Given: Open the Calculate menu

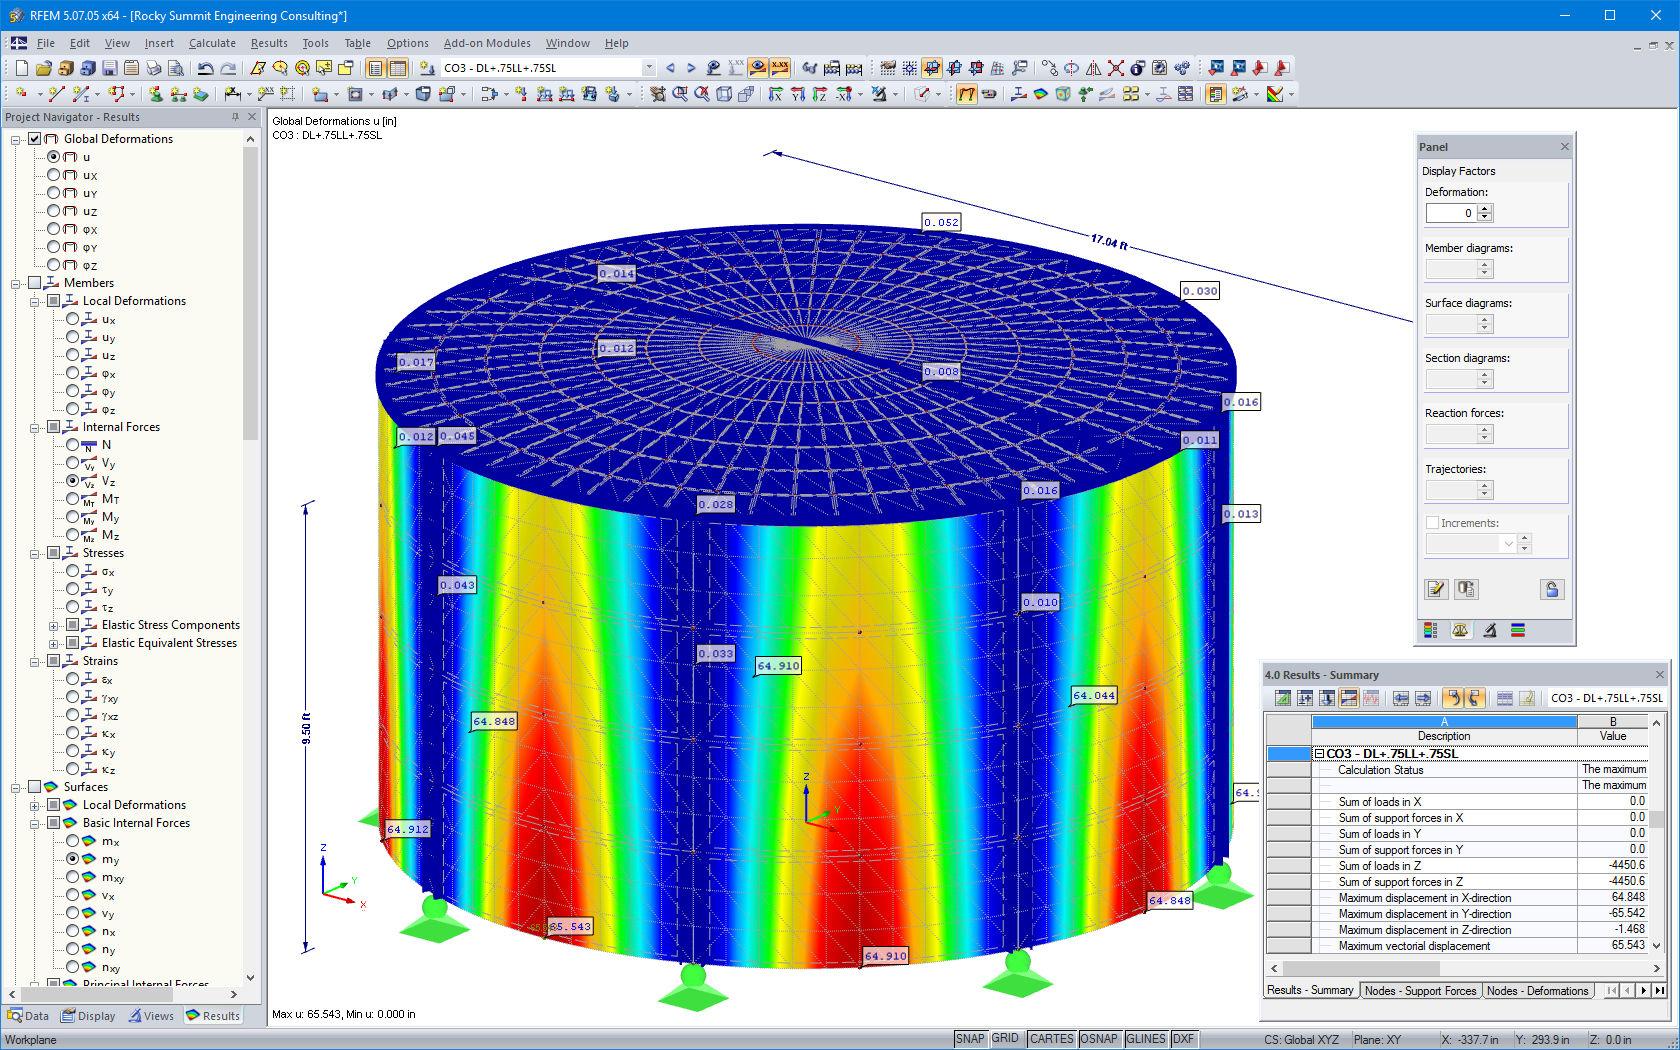Looking at the screenshot, I should click(x=212, y=43).
